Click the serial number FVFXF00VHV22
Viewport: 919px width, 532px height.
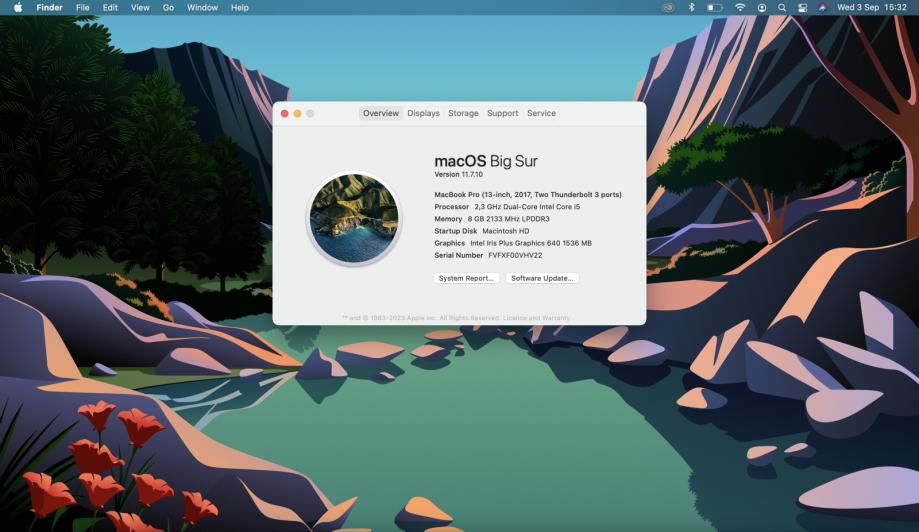click(x=515, y=255)
